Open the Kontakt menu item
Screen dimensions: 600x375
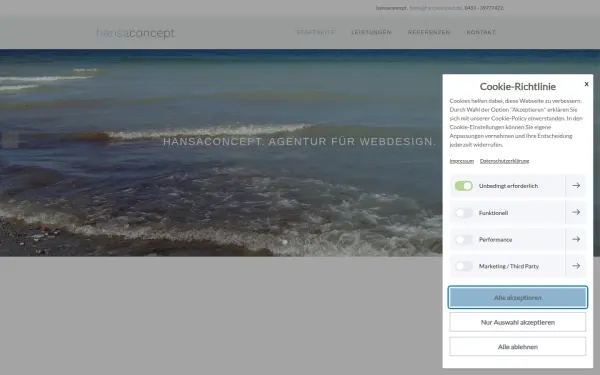[x=481, y=32]
